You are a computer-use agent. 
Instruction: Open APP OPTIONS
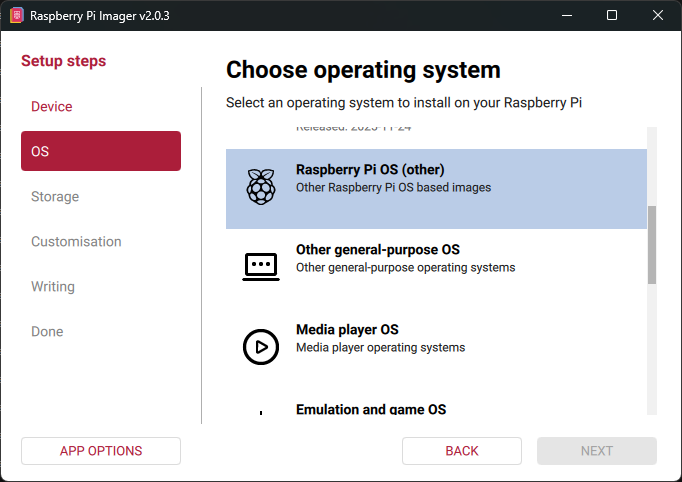coord(101,451)
